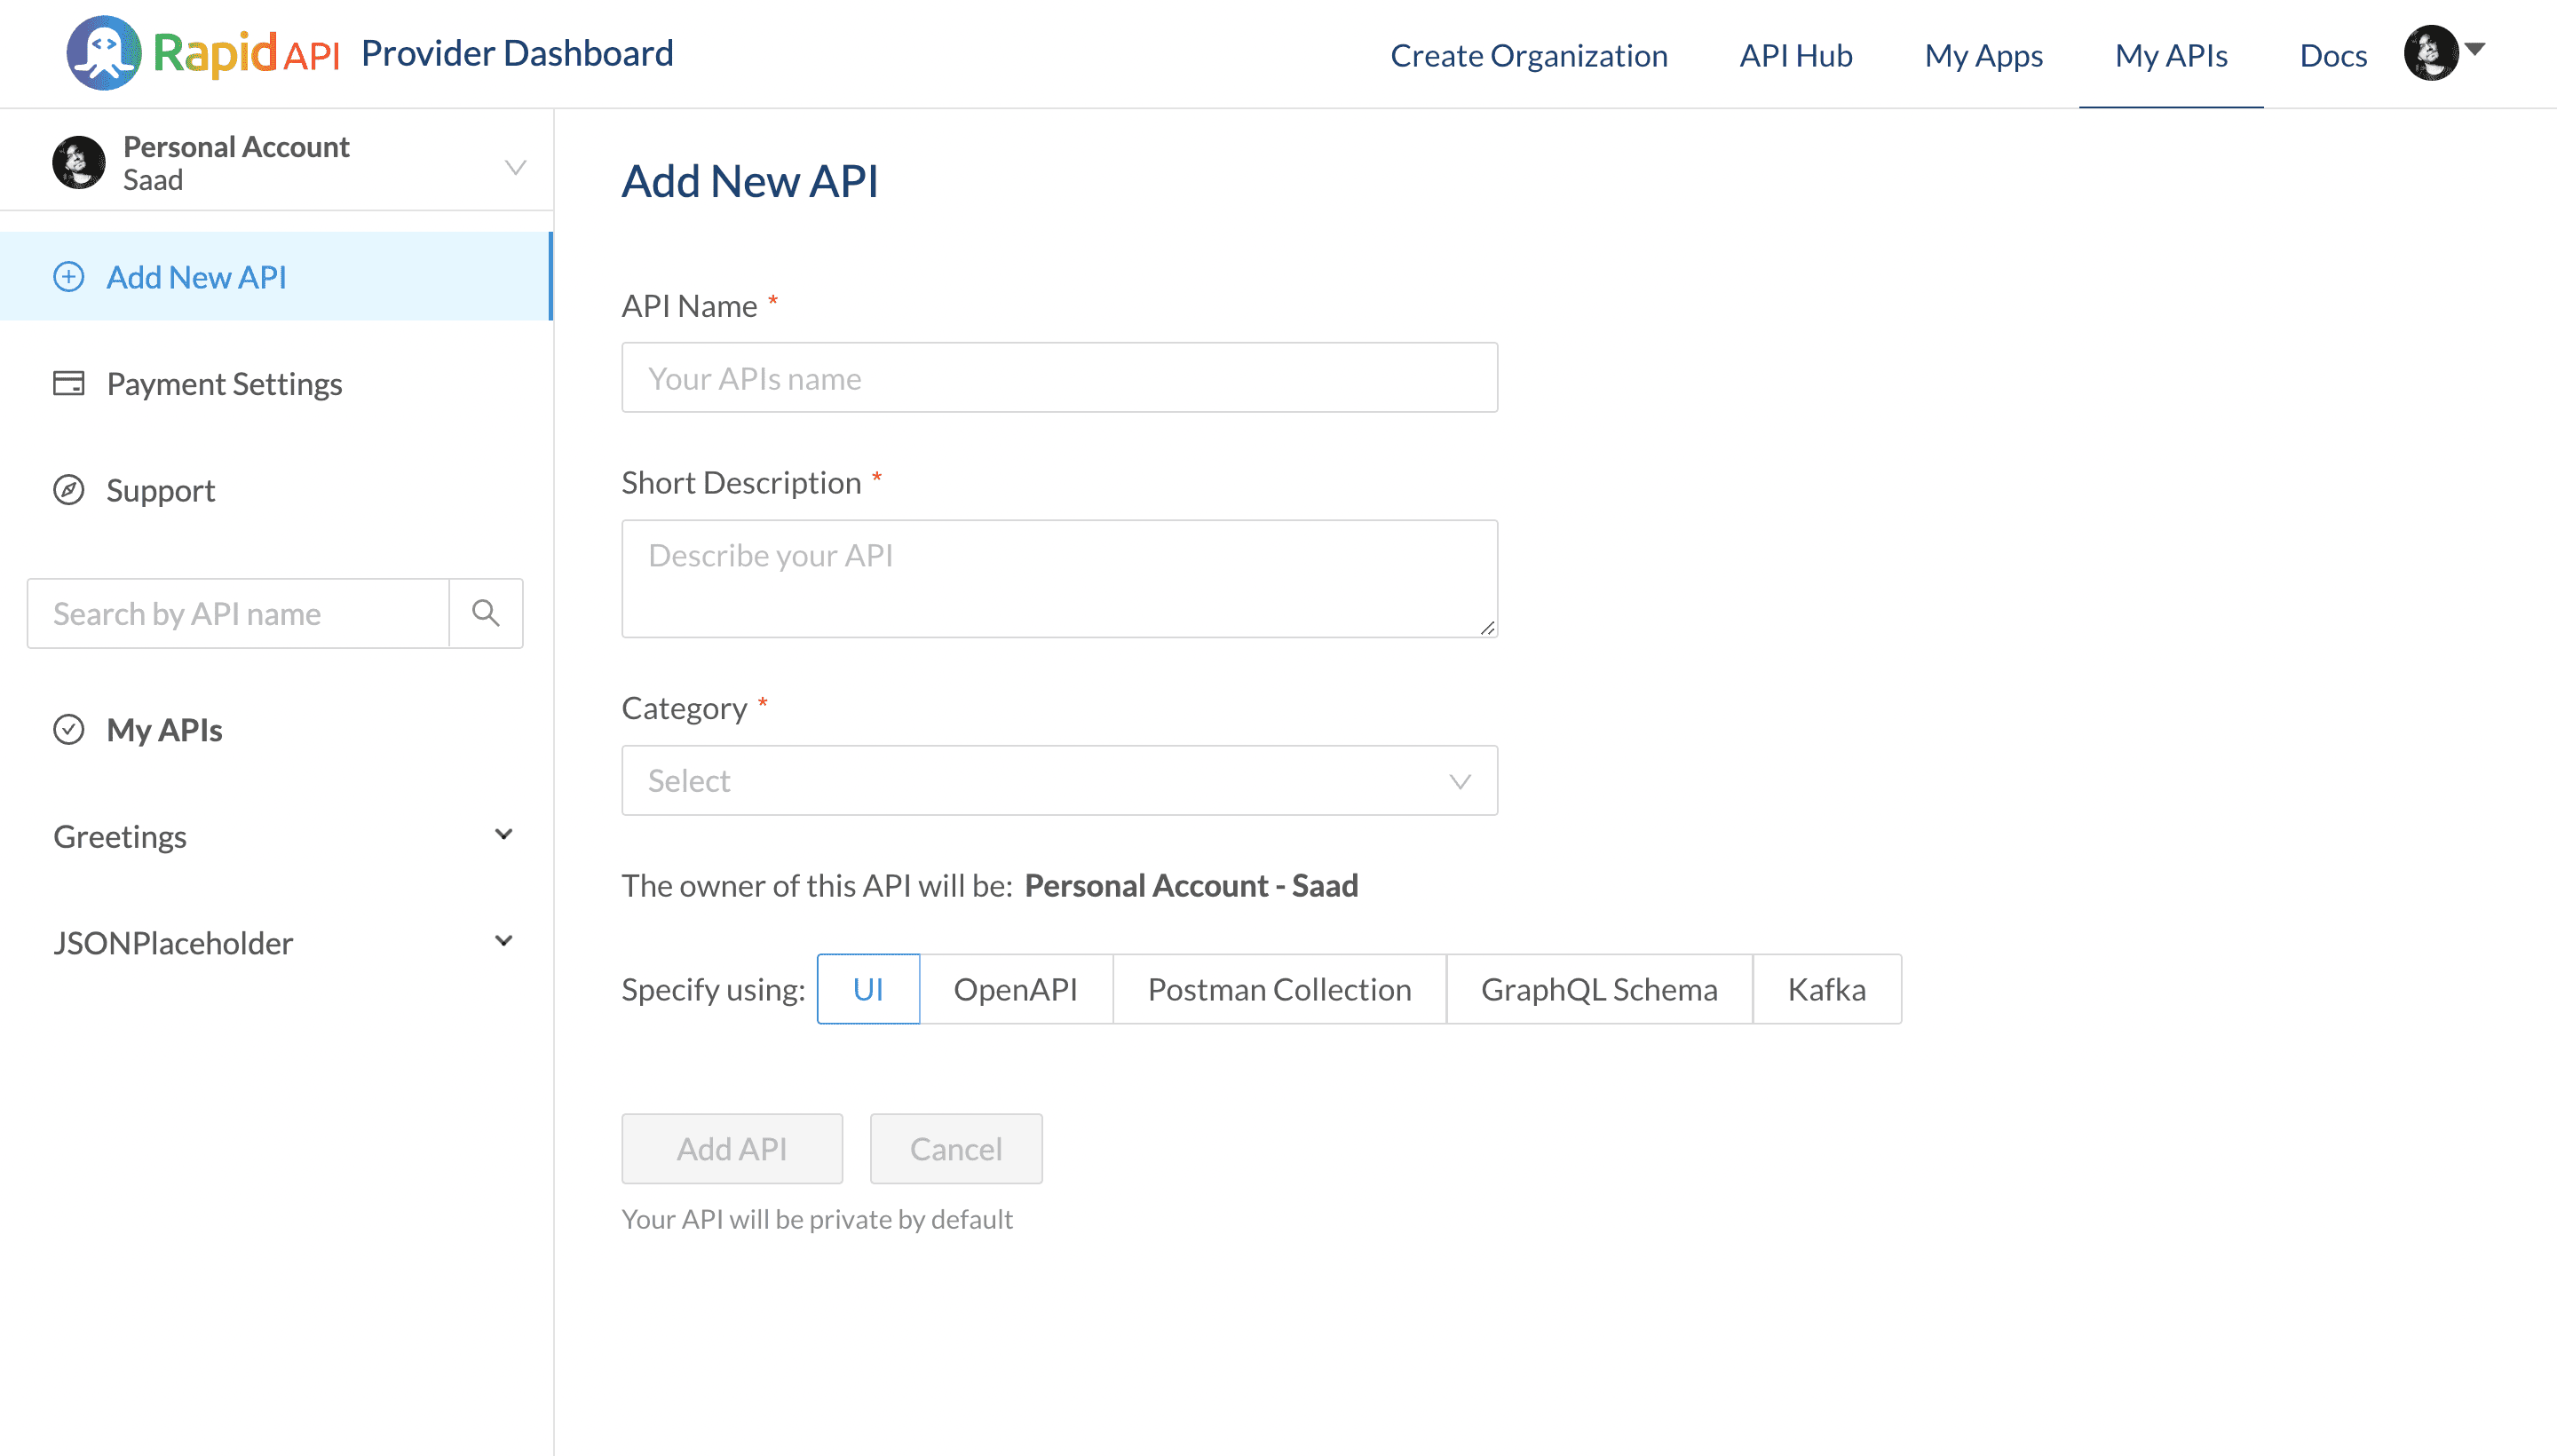Open the API Hub menu item
This screenshot has height=1456, width=2557.
pos(1797,52)
